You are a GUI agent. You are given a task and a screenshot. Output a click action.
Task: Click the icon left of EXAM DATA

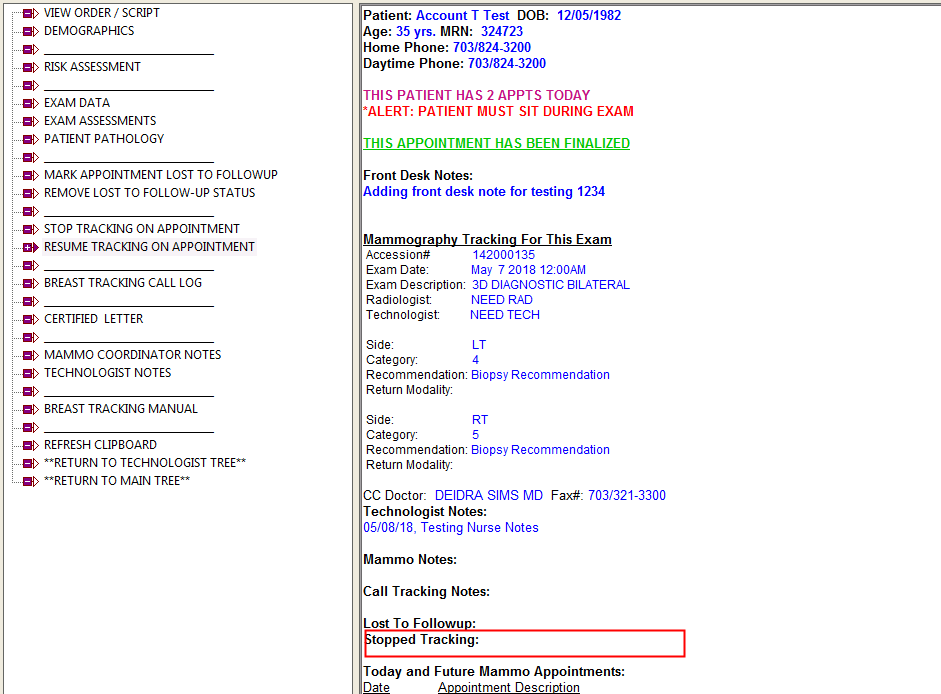coord(29,103)
